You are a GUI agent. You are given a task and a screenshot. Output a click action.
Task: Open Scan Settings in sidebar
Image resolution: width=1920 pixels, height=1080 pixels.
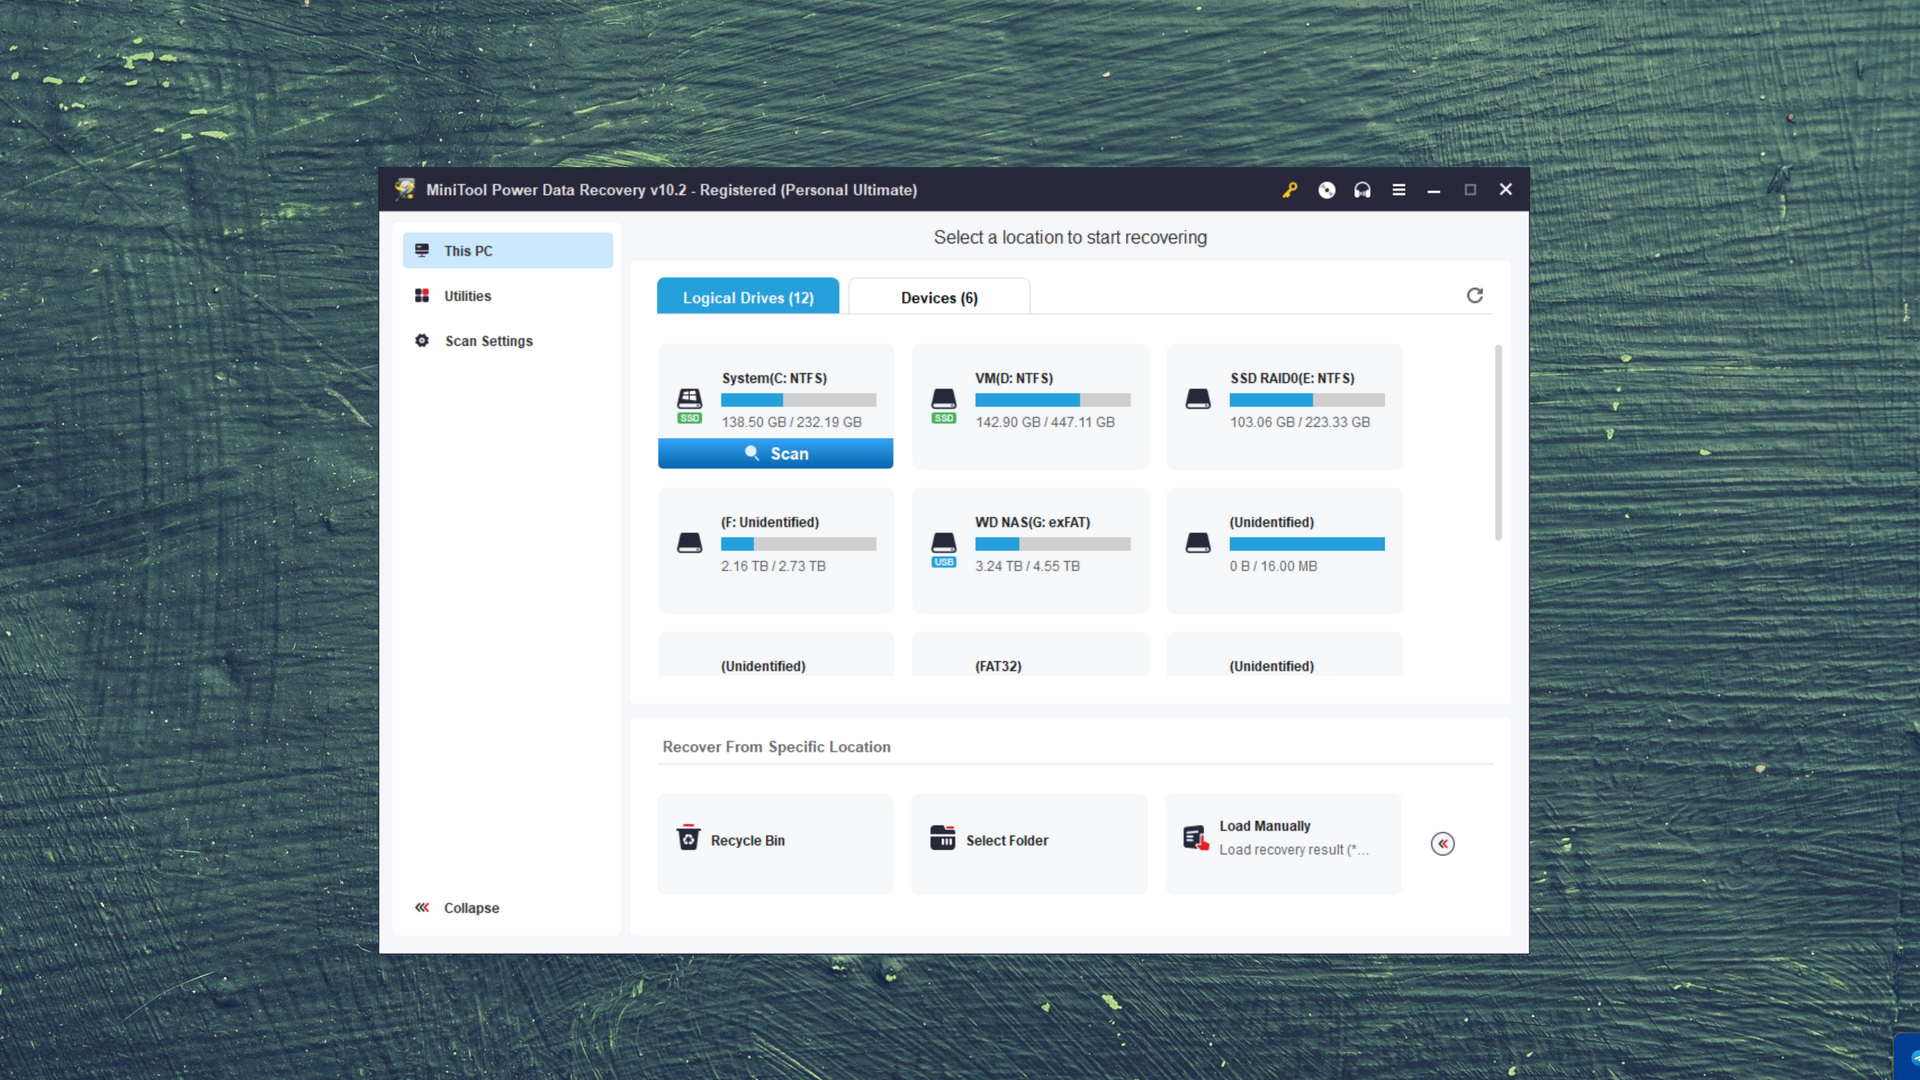point(508,341)
